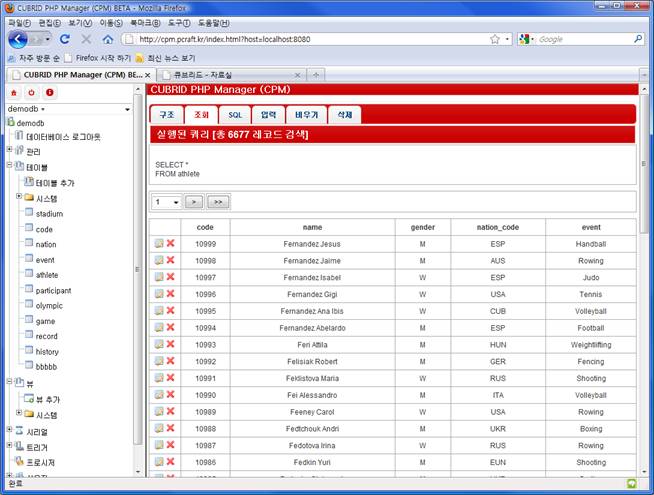
Task: Click 테이블 추가 link
Action: point(55,183)
